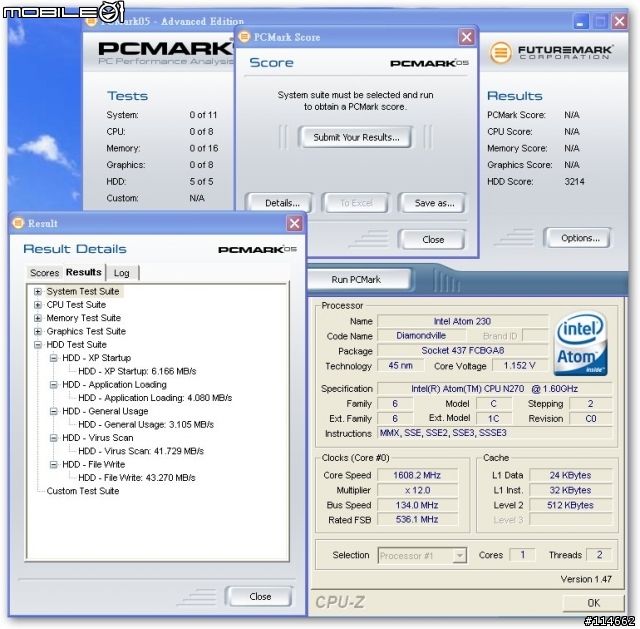
Task: Click the Specification field Atom N270
Action: pyautogui.click(x=495, y=389)
